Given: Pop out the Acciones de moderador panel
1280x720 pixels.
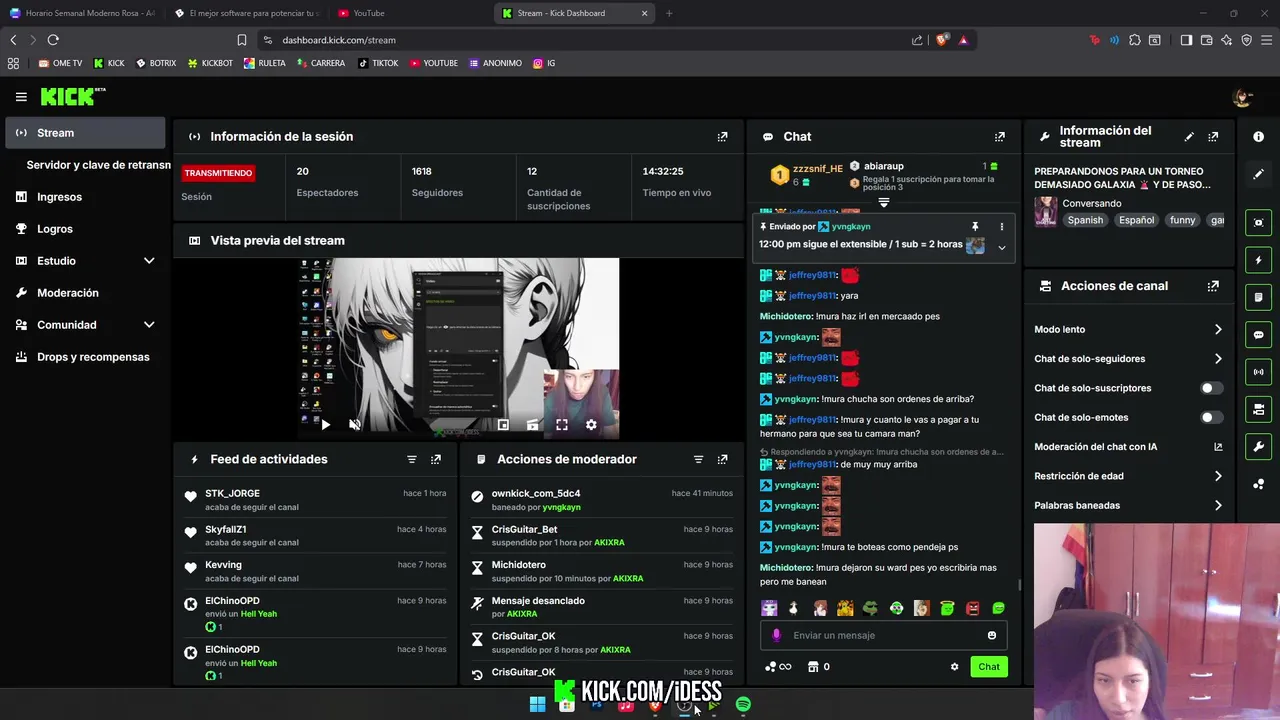Looking at the screenshot, I should 722,459.
